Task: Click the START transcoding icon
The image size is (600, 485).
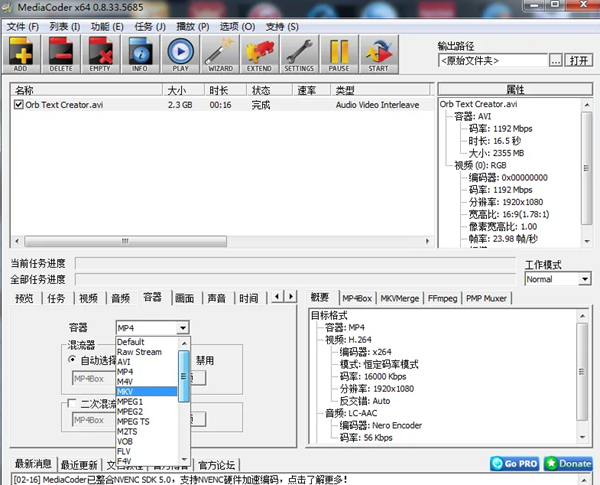Action: 378,54
